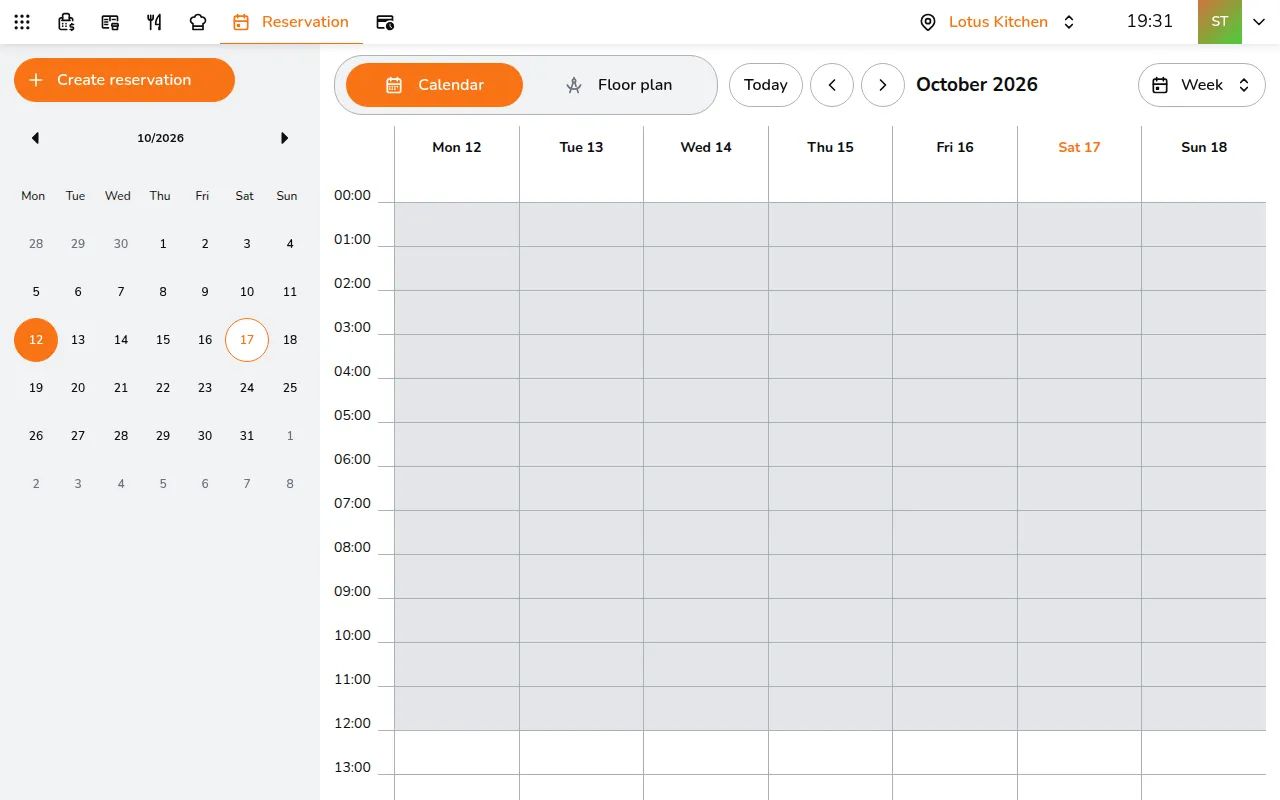Click the 10/2026 month label
1280x800 pixels.
click(x=160, y=138)
